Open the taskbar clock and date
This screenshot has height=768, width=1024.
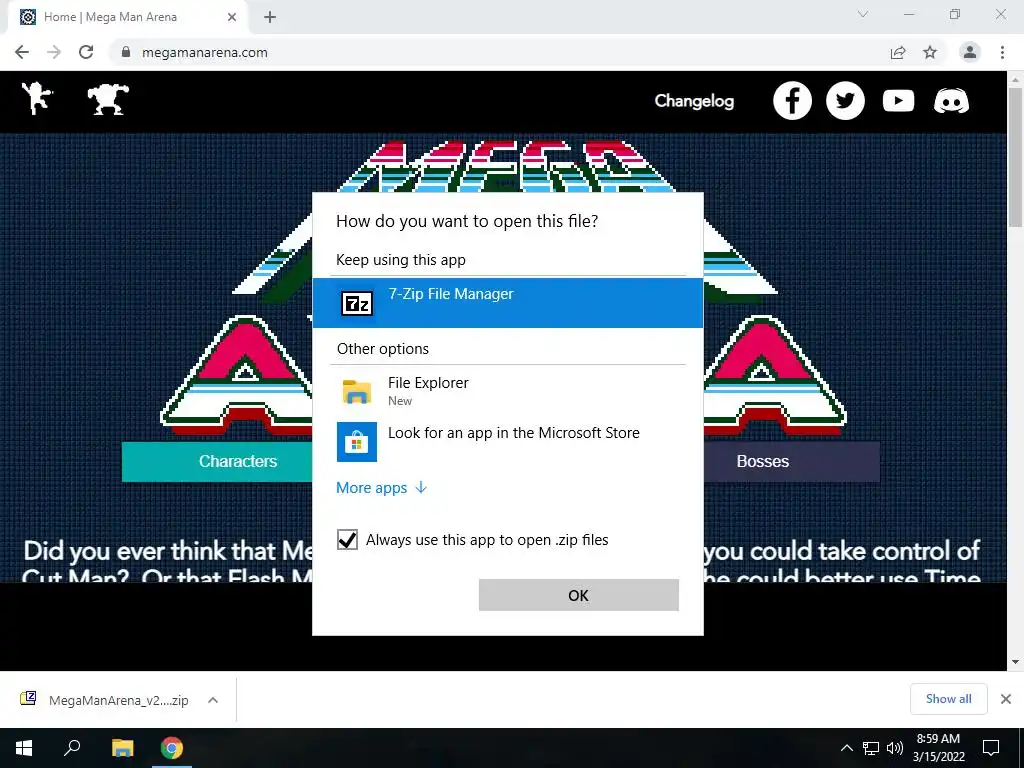938,748
